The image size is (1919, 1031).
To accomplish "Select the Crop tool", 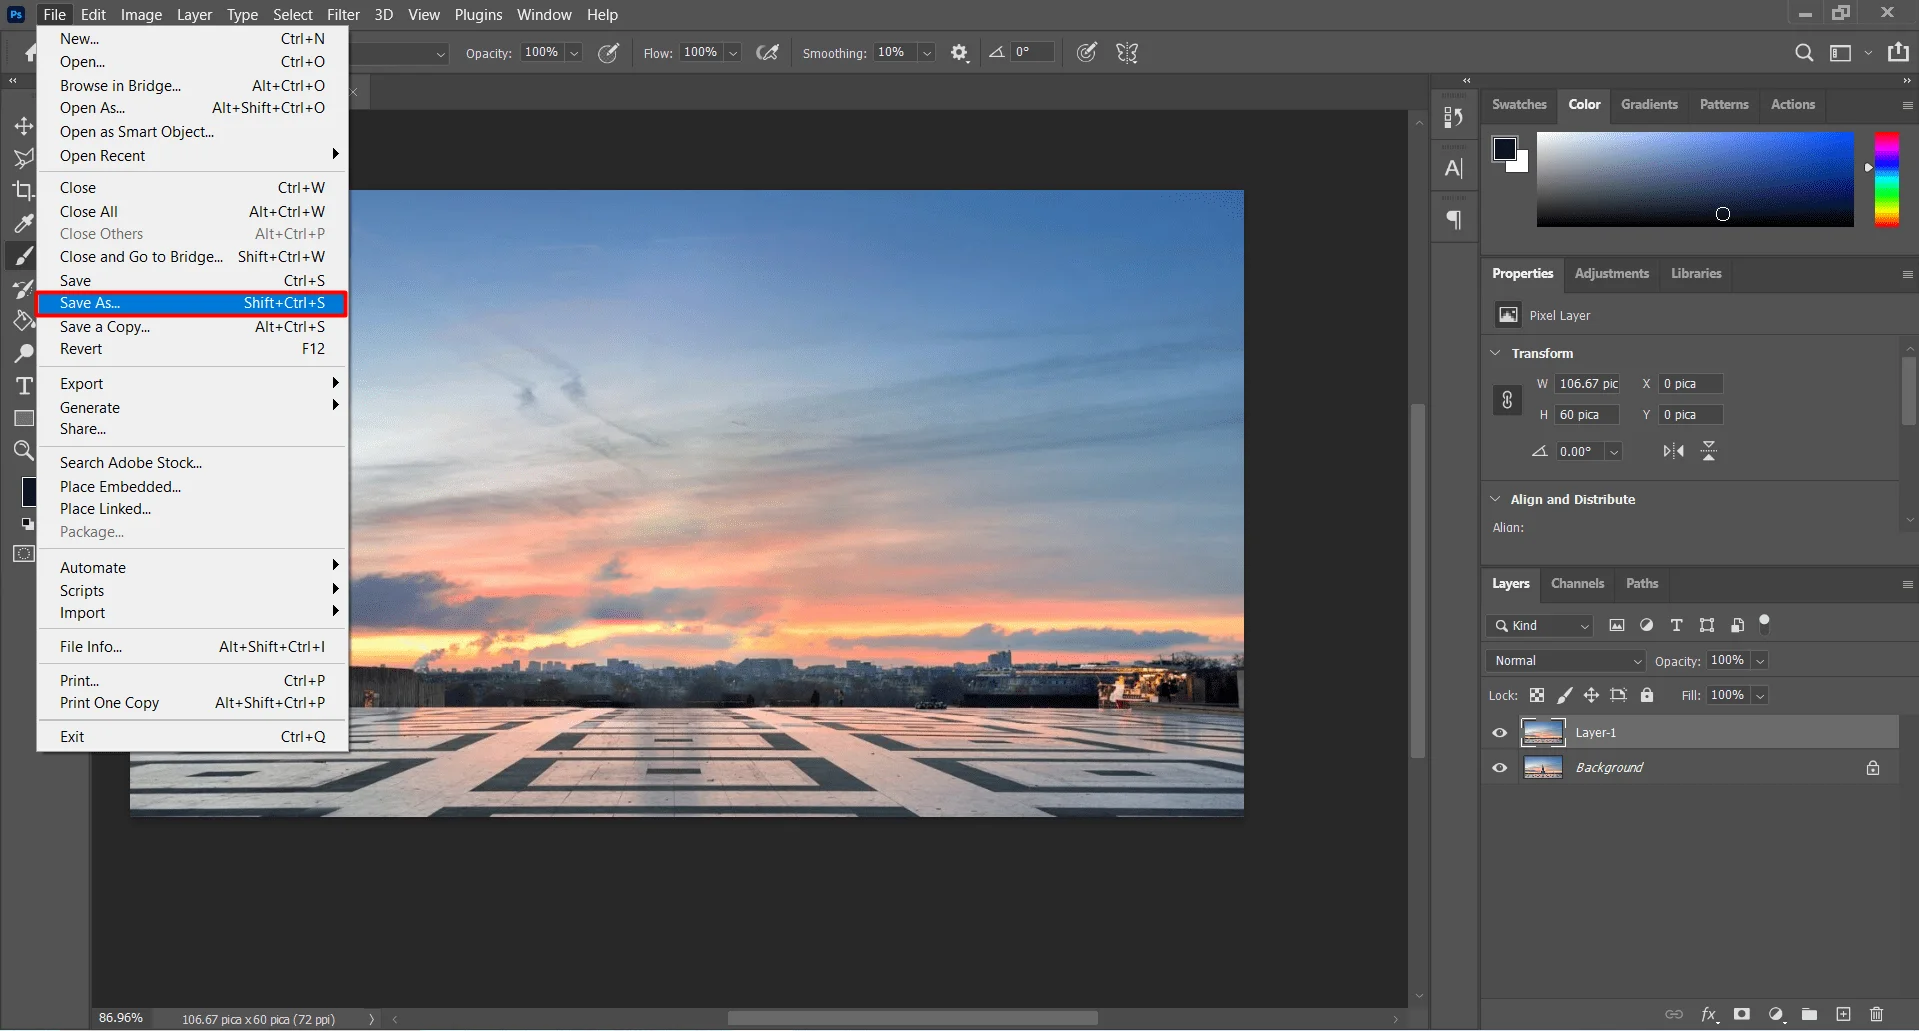I will coord(23,190).
